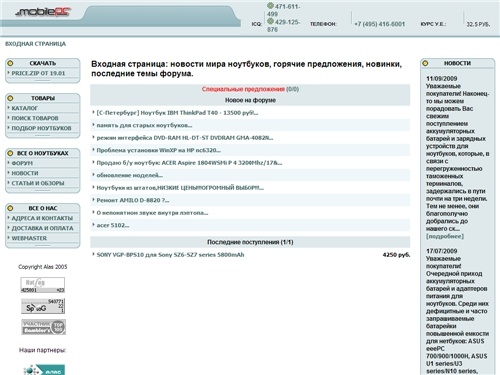Click ICQ status icon for 471-611-499
This screenshot has height=375, width=500.
[270, 6]
